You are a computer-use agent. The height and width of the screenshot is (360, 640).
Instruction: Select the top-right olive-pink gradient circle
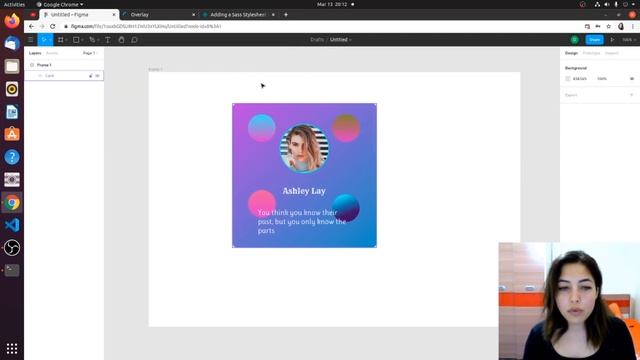coord(346,128)
